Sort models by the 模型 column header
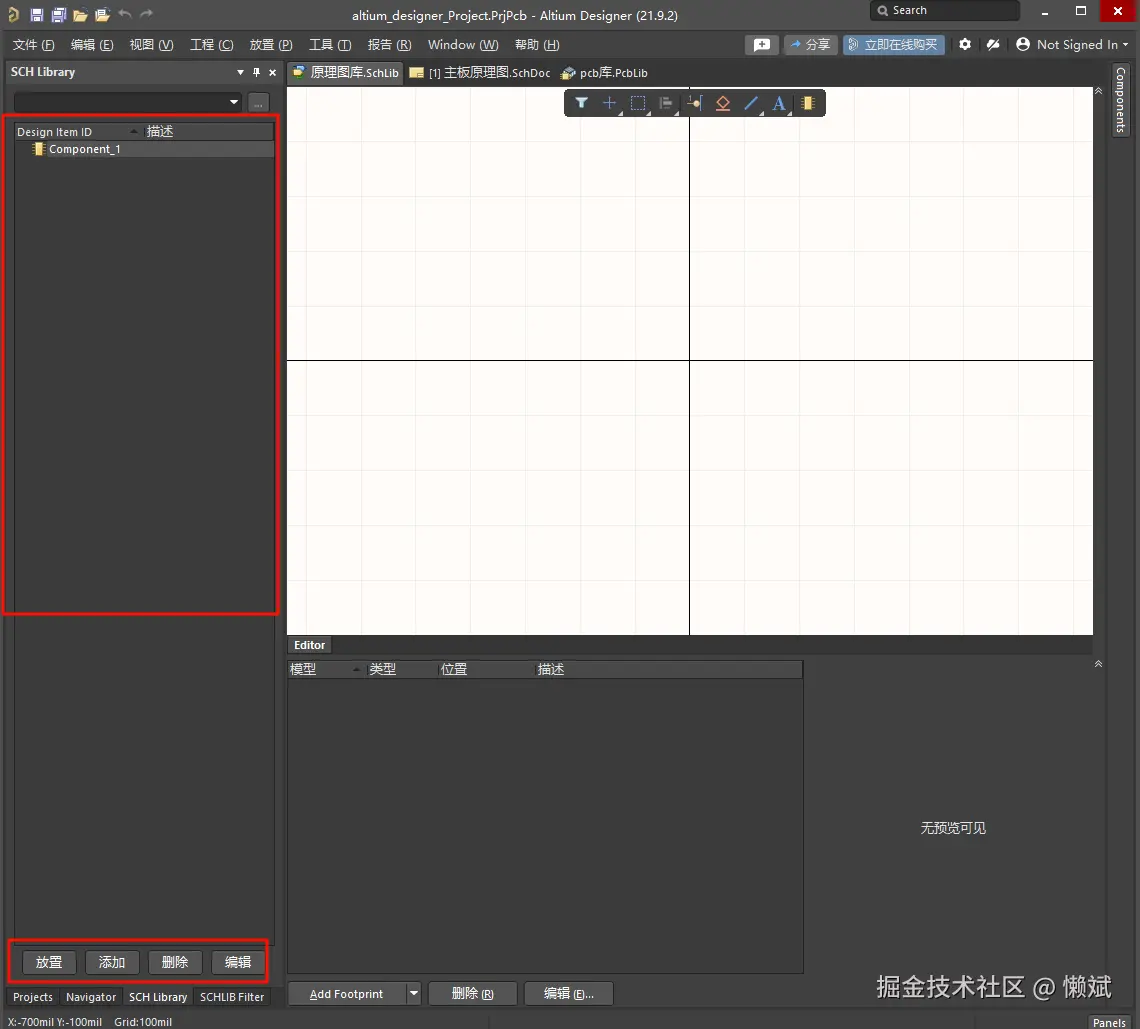The image size is (1140, 1029). pyautogui.click(x=326, y=669)
